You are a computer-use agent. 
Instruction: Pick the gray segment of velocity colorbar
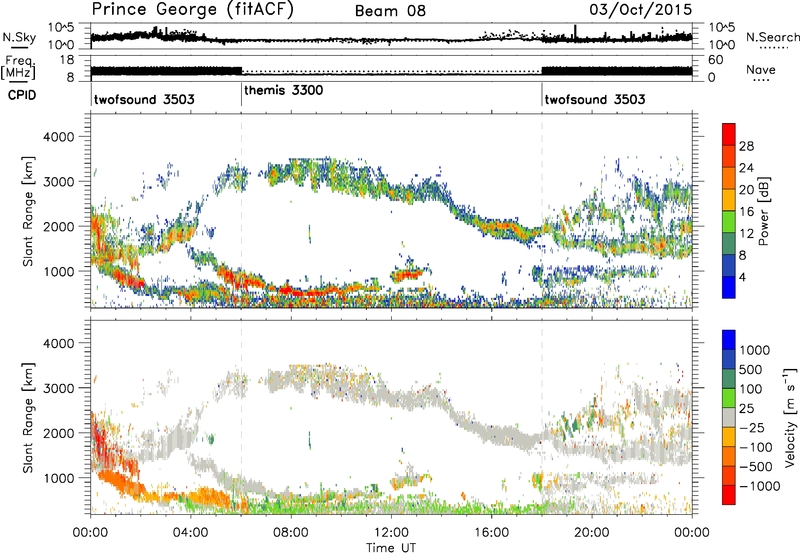[729, 418]
